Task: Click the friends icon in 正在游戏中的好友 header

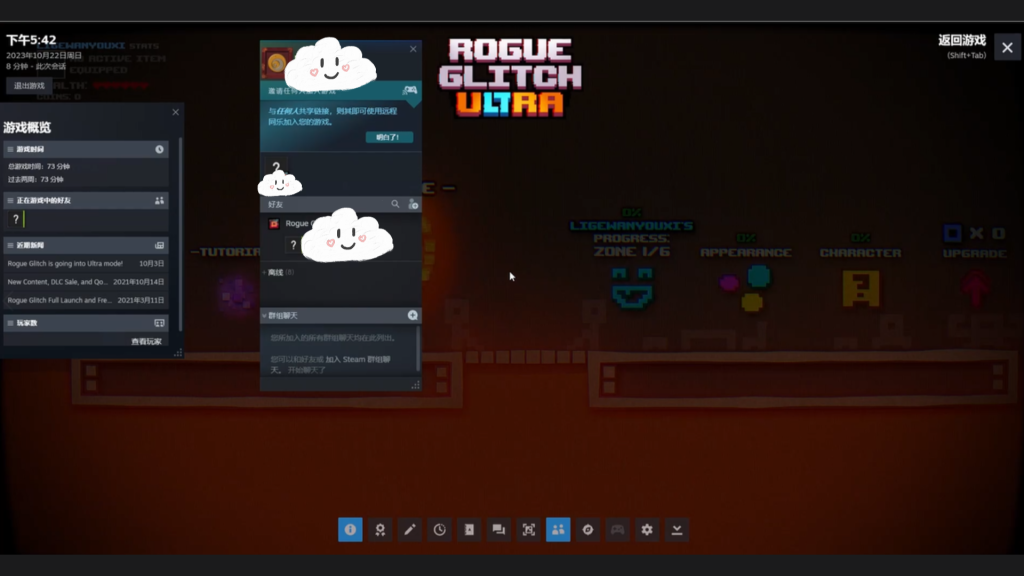Action: click(x=159, y=200)
